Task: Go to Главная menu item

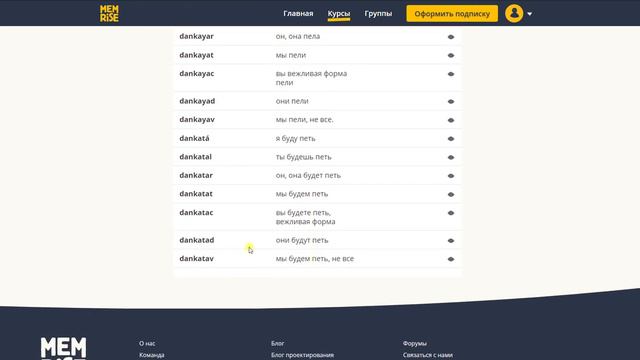Action: (x=298, y=13)
